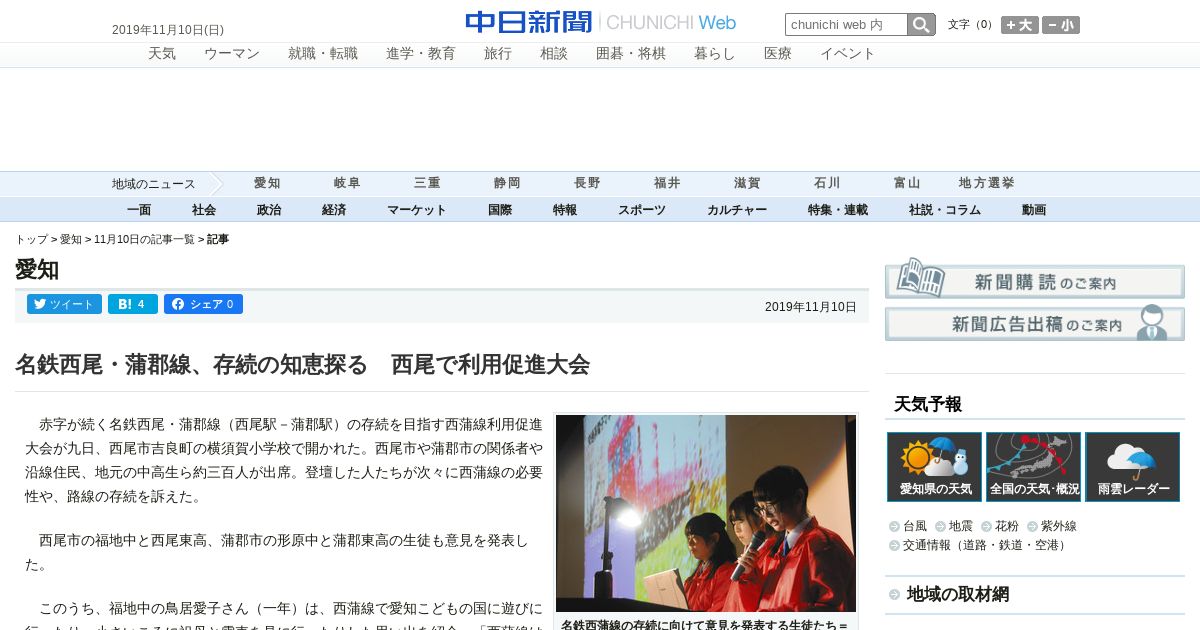Go to スポーツ section
This screenshot has width=1200, height=630.
(642, 210)
